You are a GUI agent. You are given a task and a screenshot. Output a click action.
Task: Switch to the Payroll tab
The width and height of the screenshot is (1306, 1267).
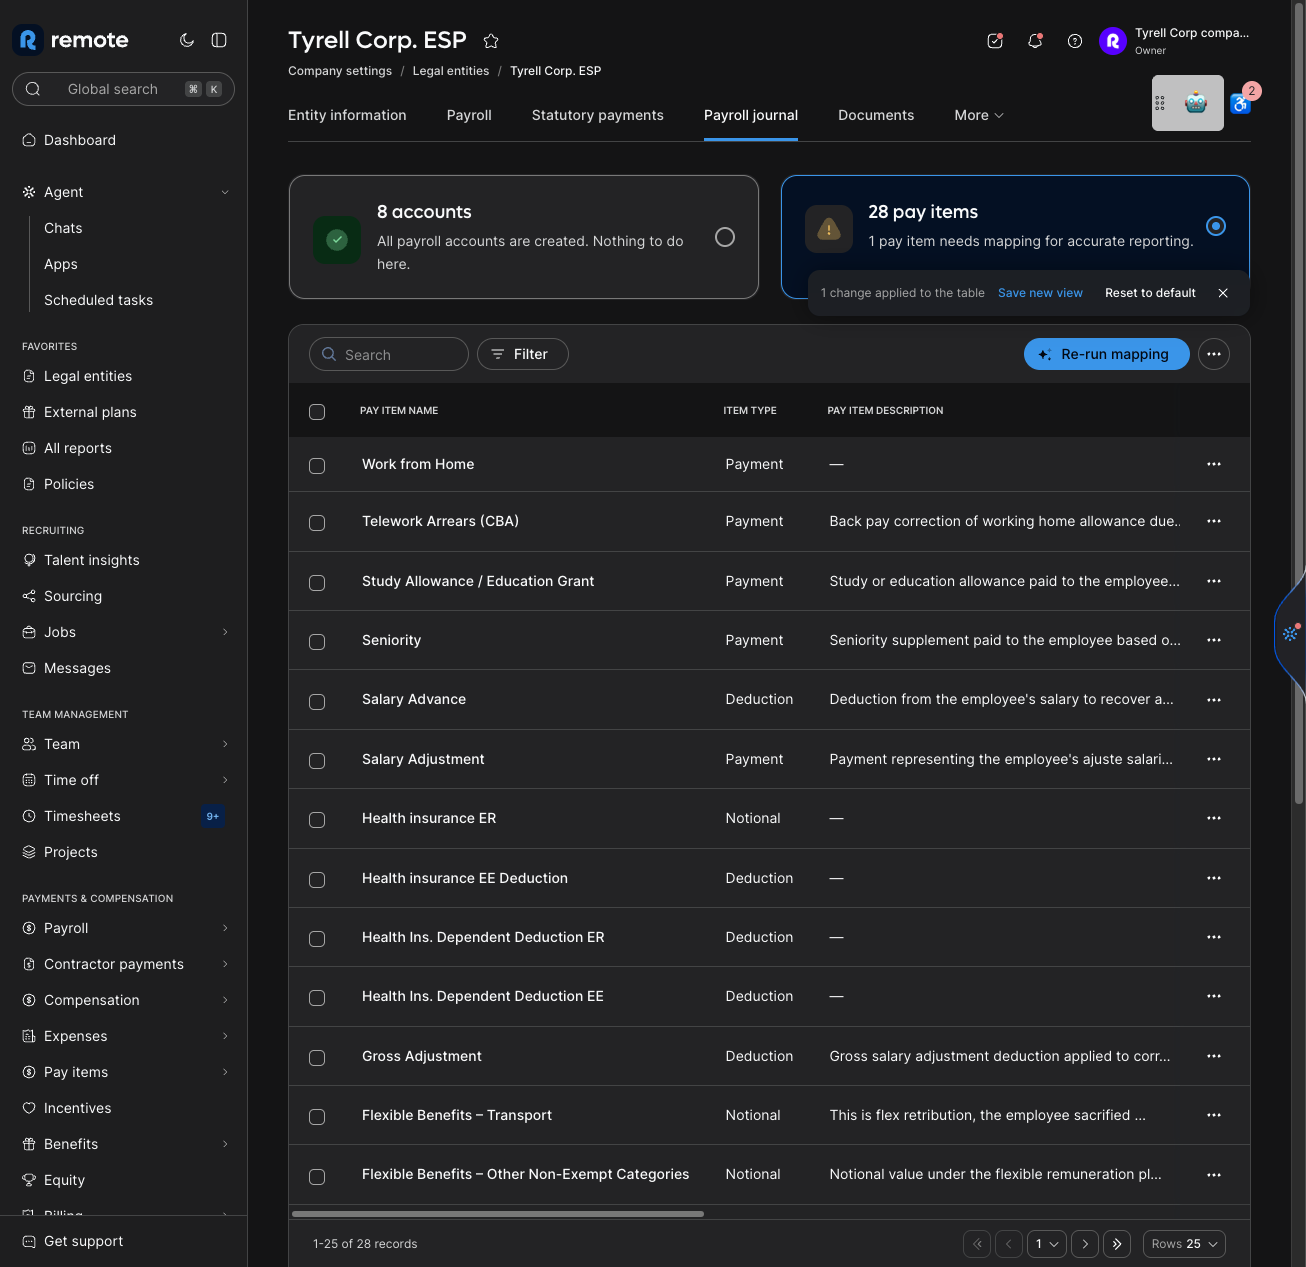(469, 115)
